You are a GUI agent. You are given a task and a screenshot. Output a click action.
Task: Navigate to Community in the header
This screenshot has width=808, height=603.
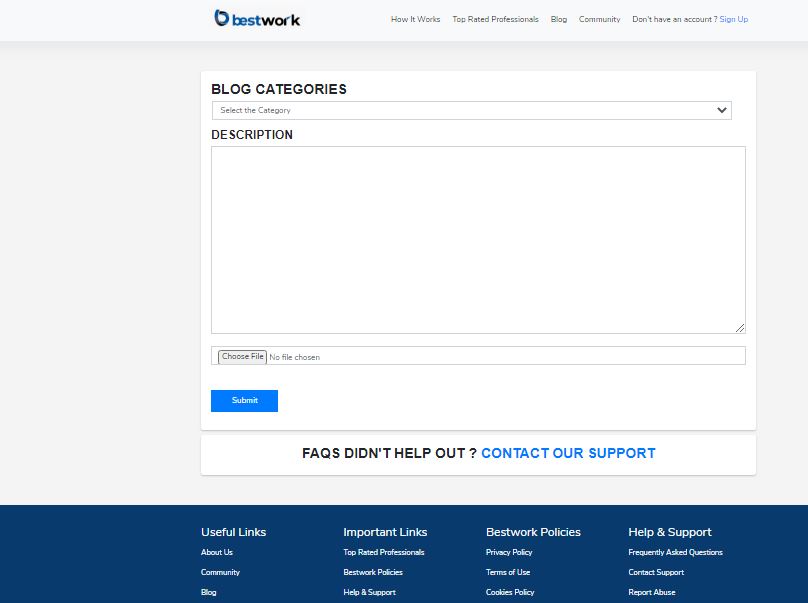[x=599, y=19]
